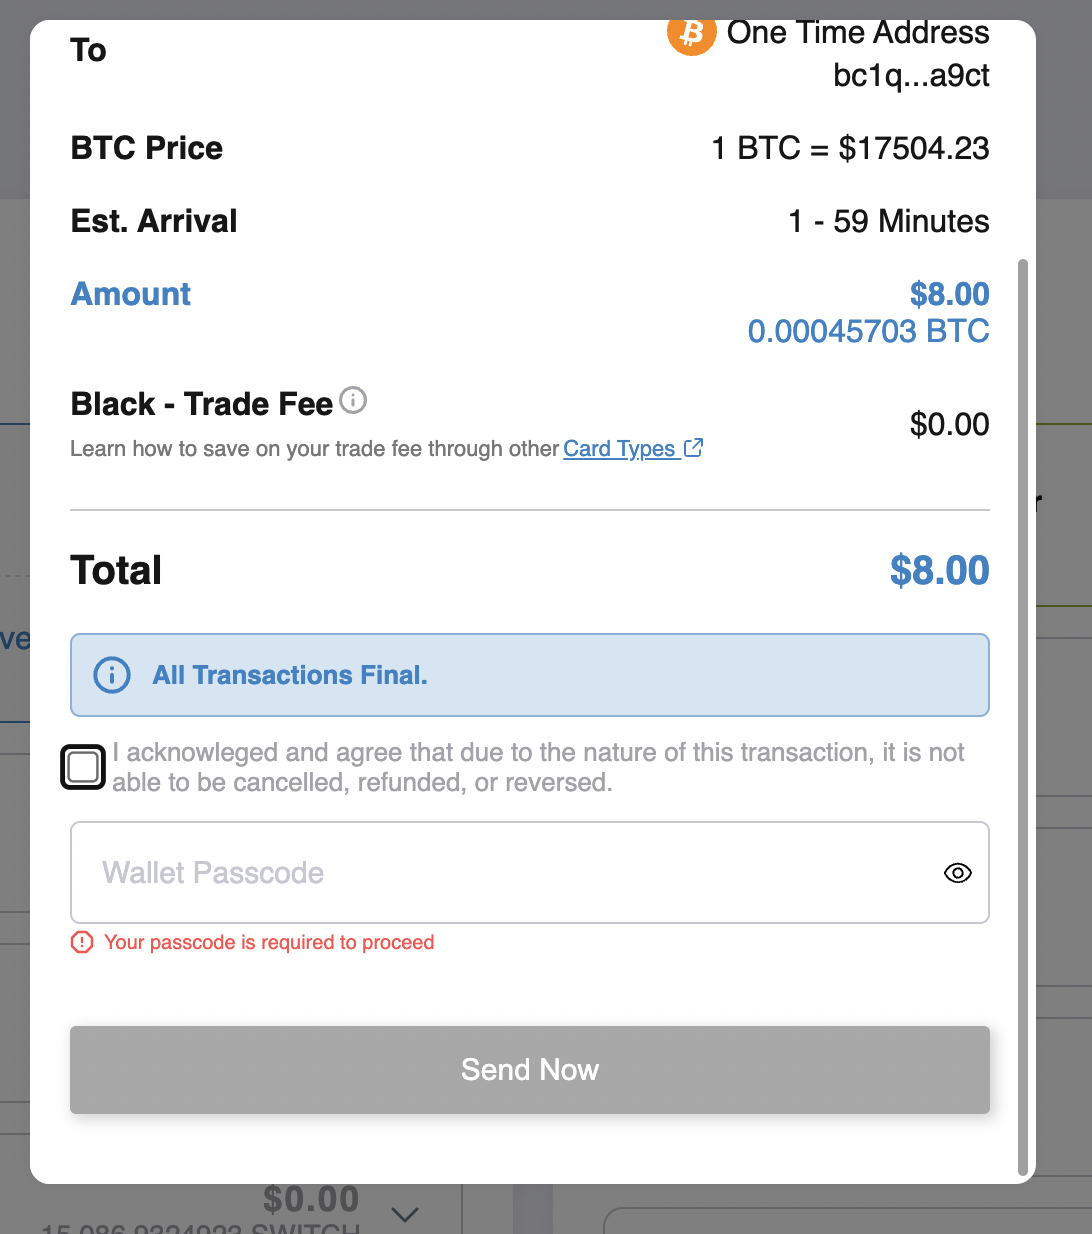Click the modal's vertical scrollbar
The width and height of the screenshot is (1092, 1234).
click(1022, 717)
